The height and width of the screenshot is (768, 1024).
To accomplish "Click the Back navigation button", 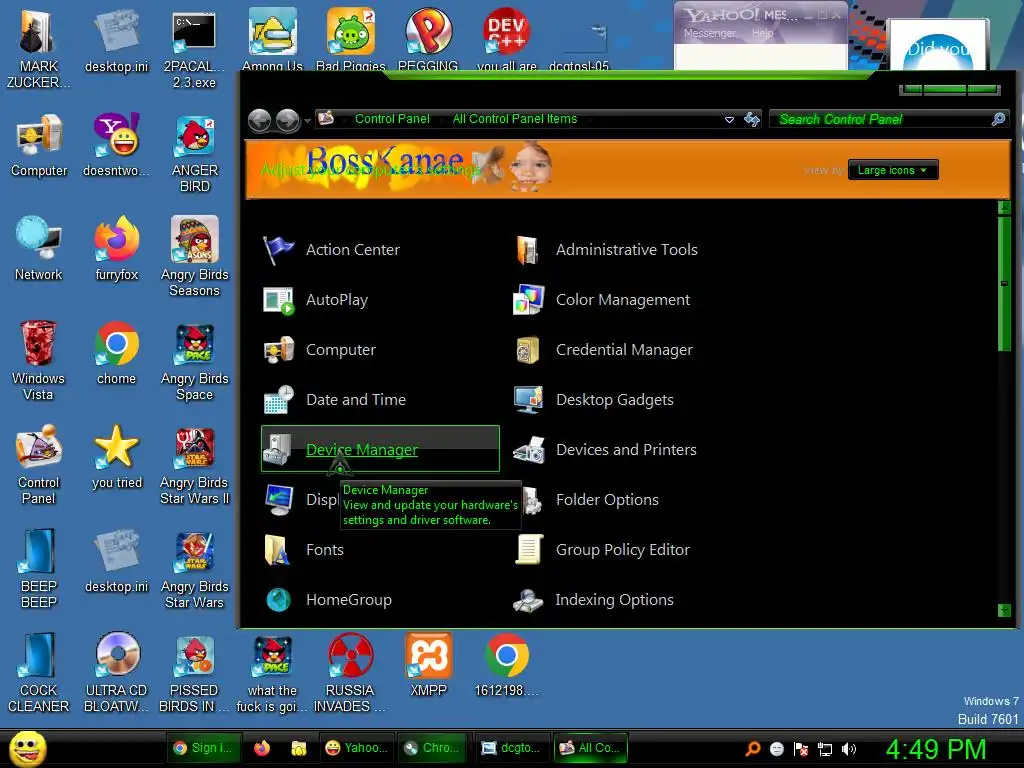I will [x=260, y=120].
